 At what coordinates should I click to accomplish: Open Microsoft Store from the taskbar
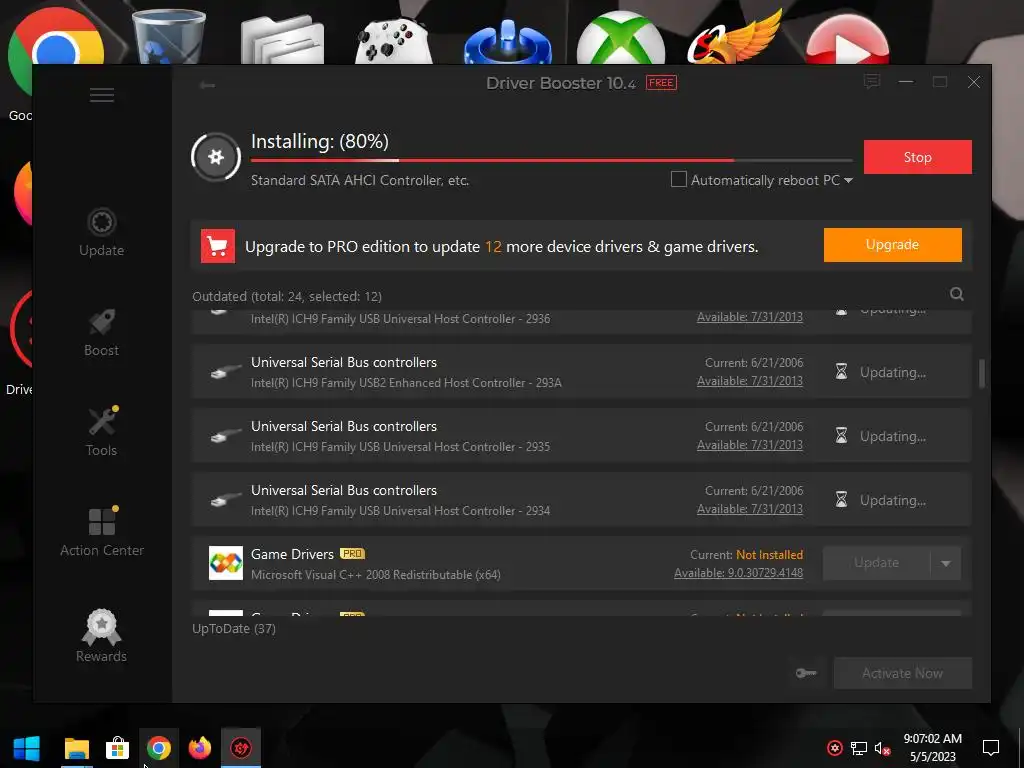118,748
